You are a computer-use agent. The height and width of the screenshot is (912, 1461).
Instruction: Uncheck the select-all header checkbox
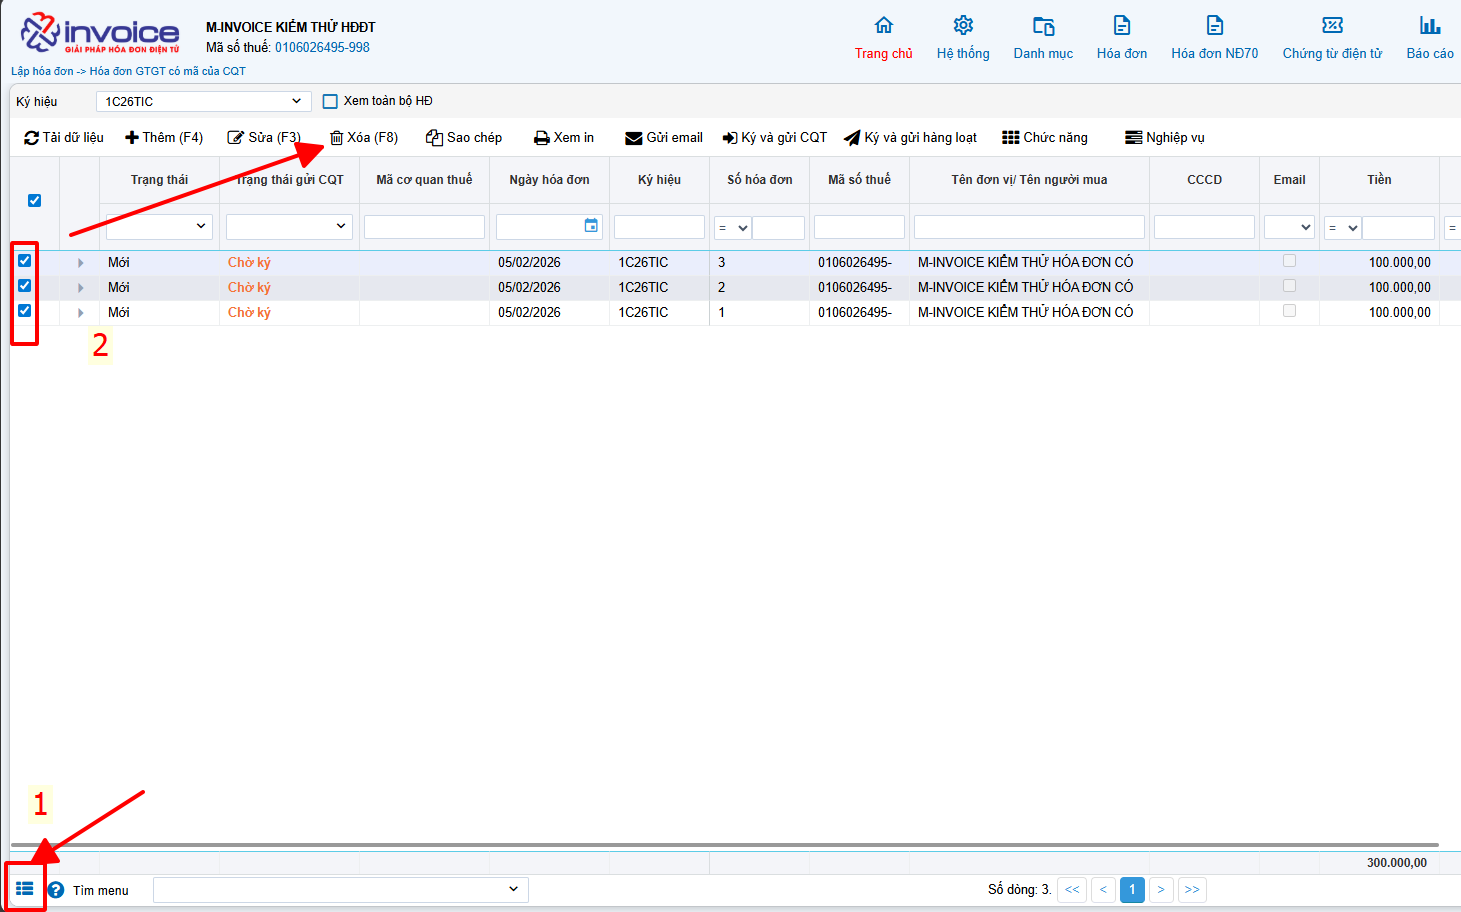pyautogui.click(x=35, y=200)
